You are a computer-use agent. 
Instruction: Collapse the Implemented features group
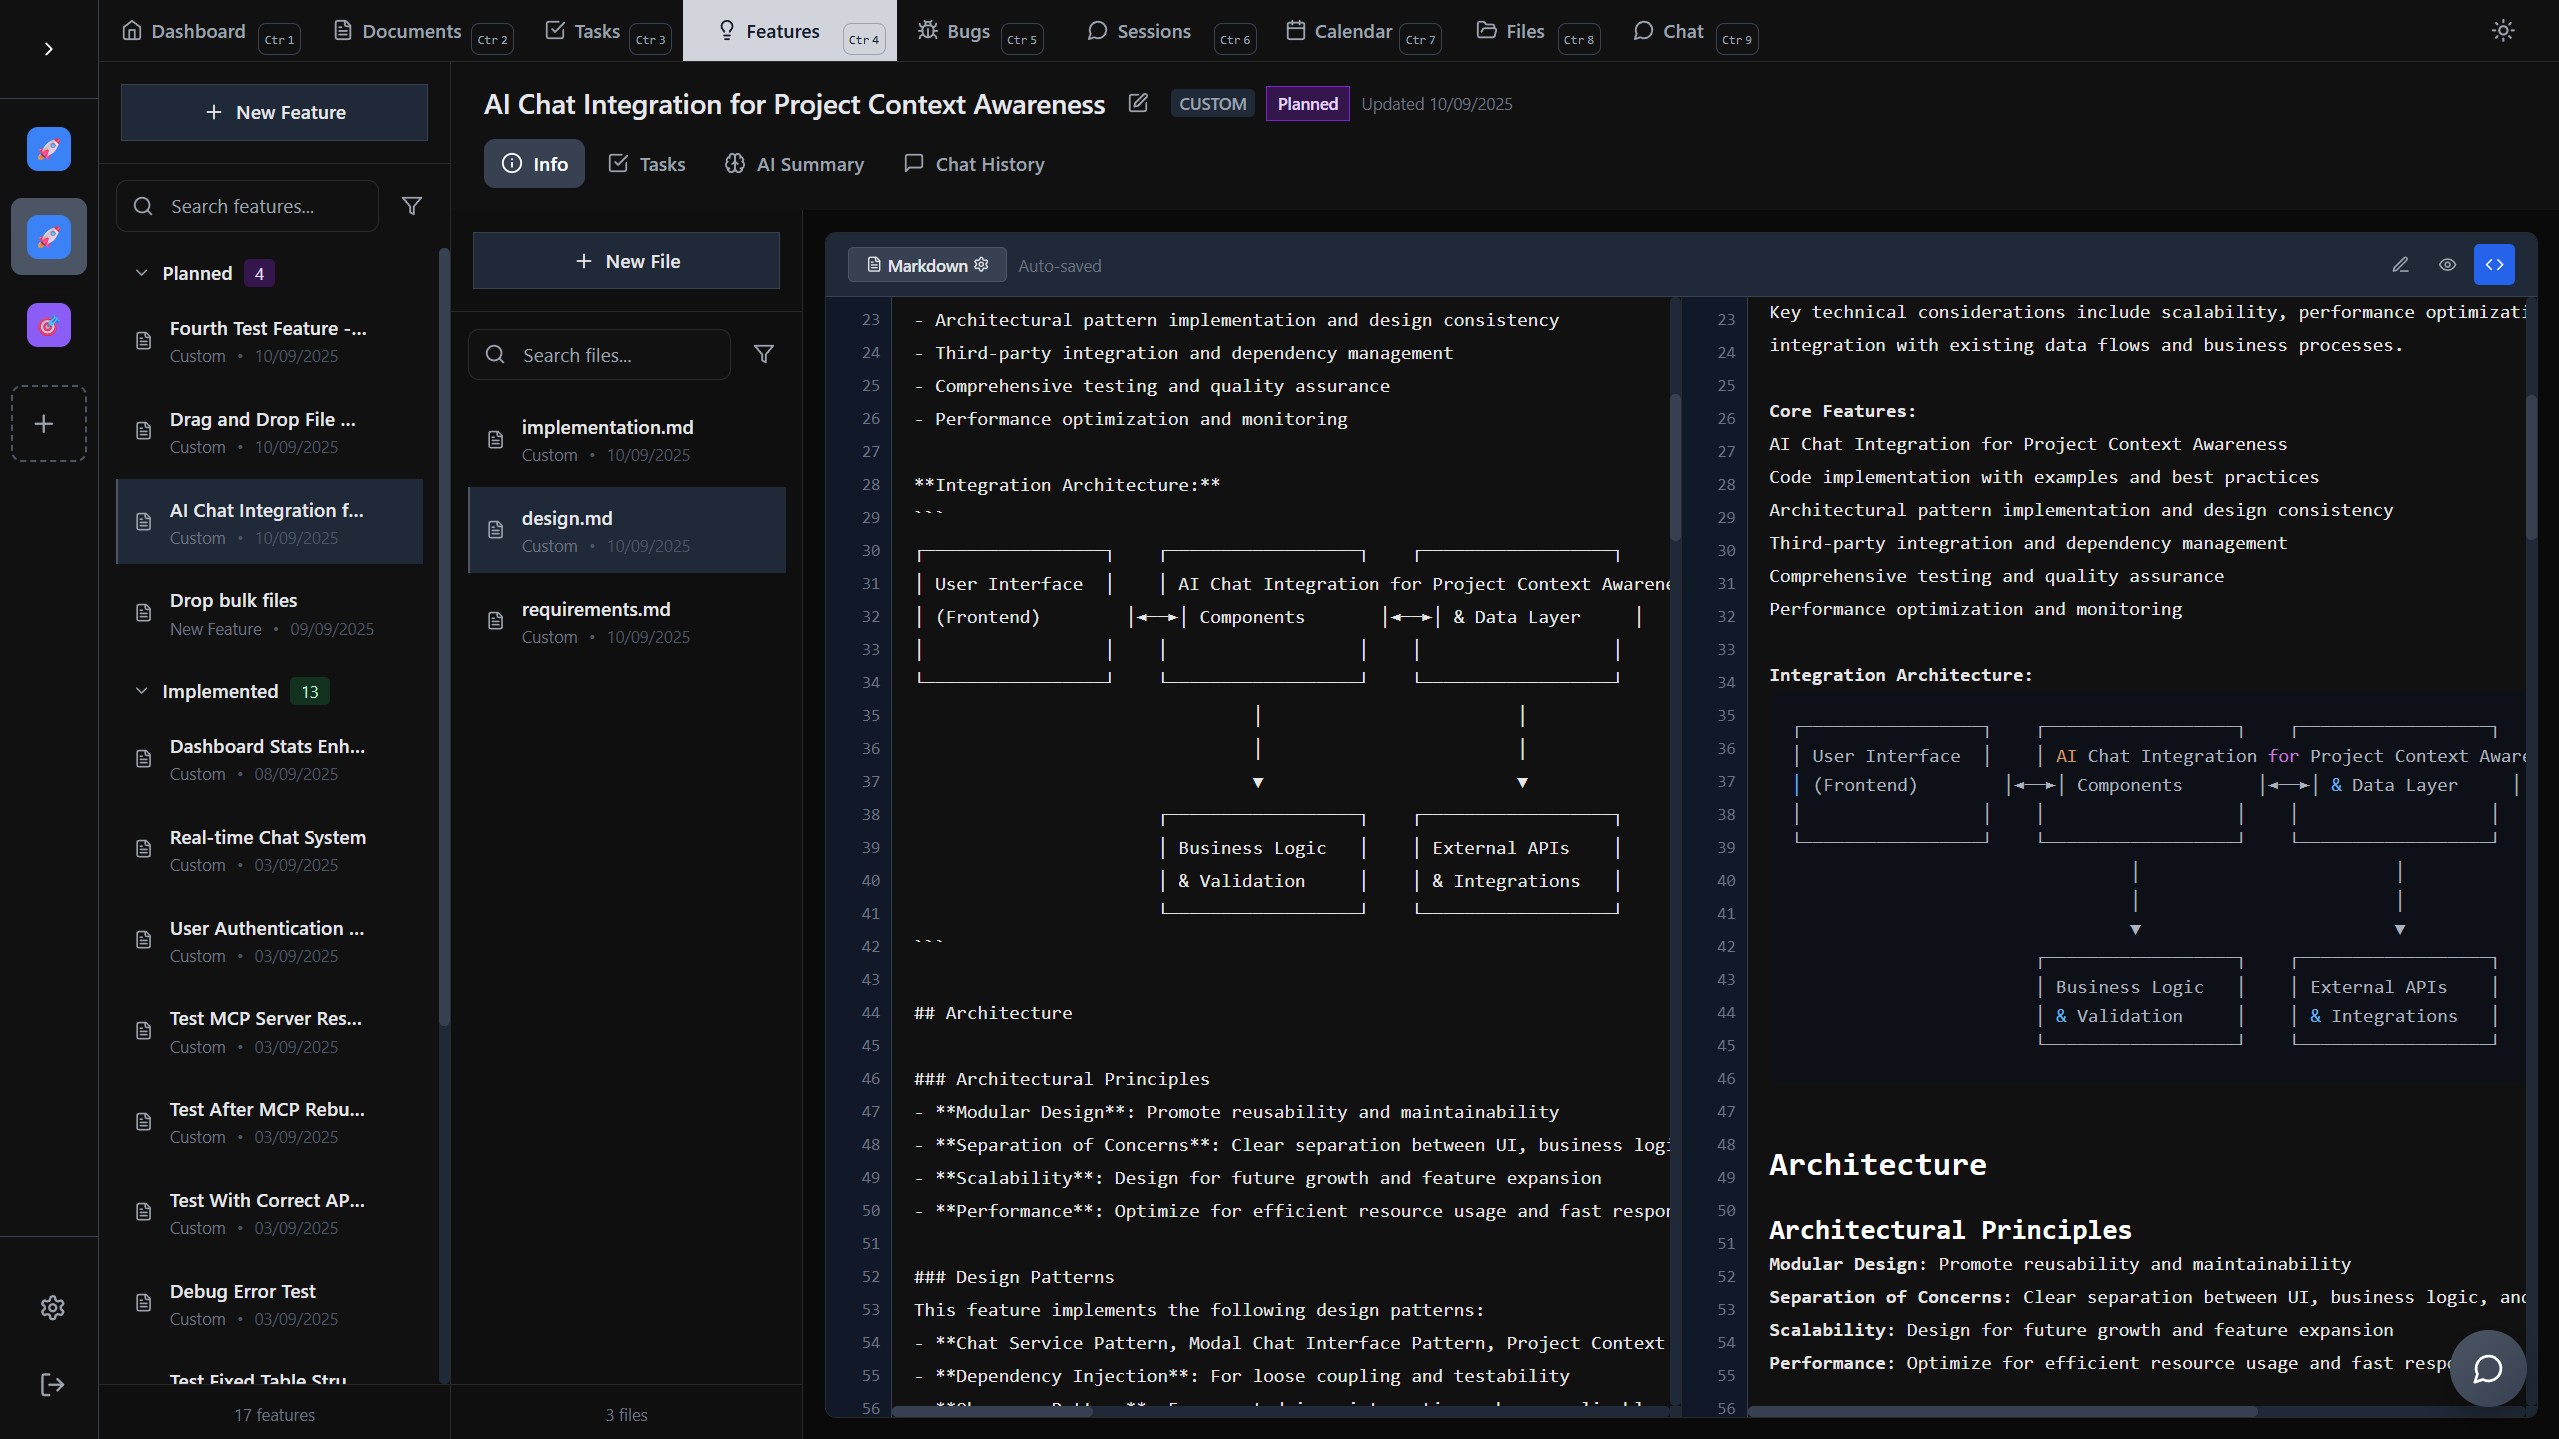pyautogui.click(x=141, y=691)
